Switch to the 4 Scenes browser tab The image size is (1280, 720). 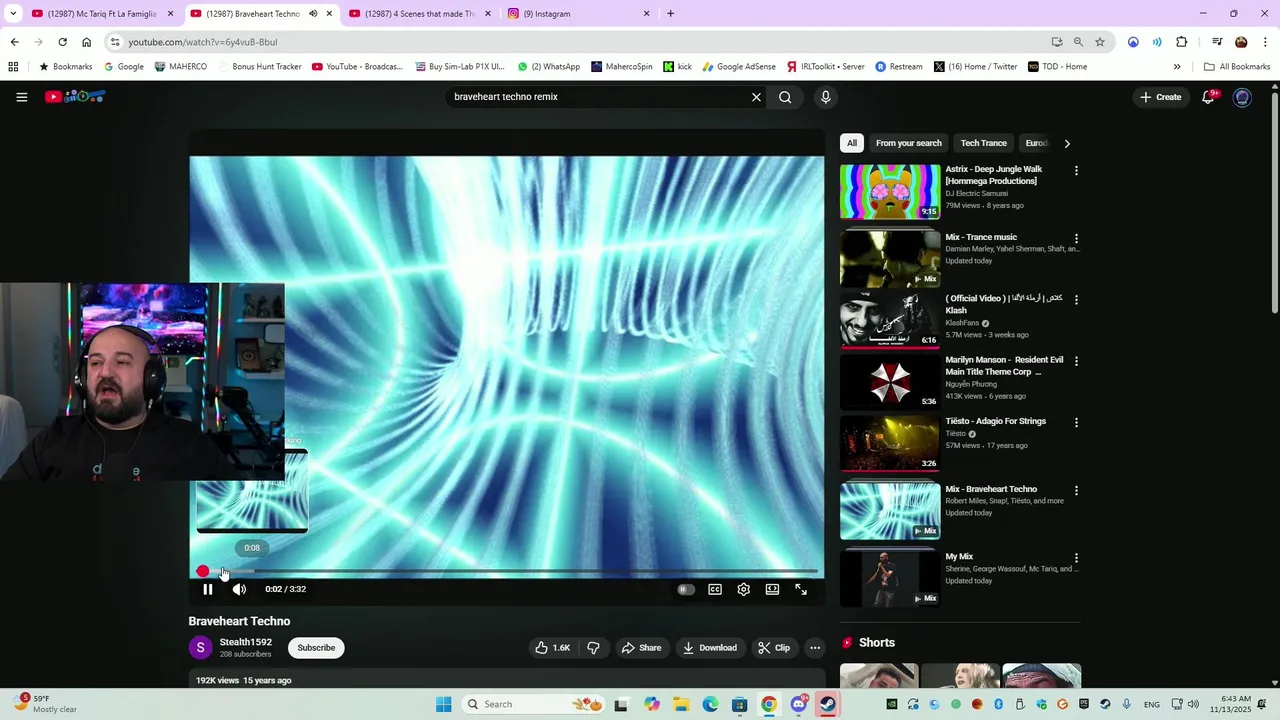point(420,14)
